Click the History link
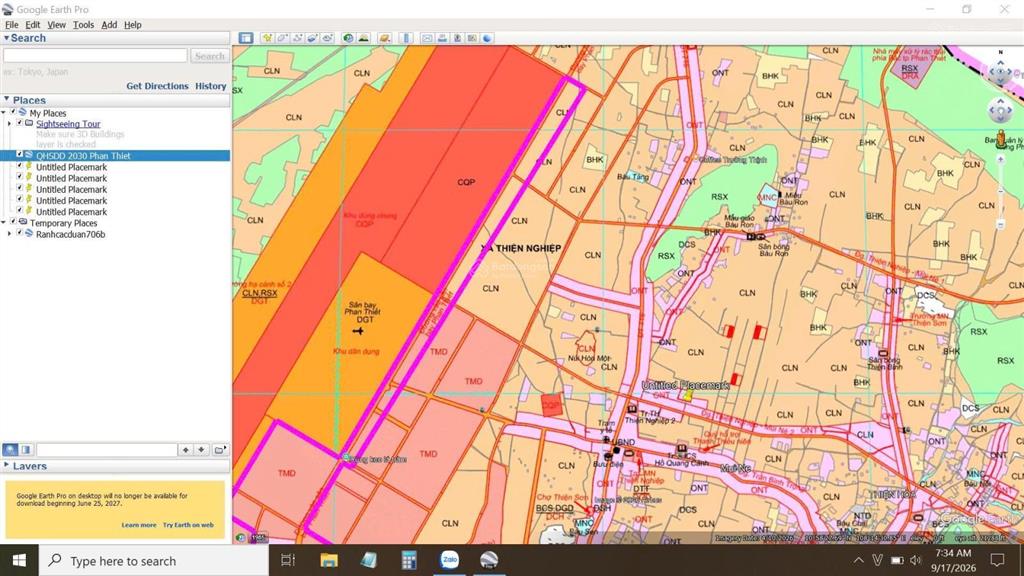1024x576 pixels. [211, 86]
